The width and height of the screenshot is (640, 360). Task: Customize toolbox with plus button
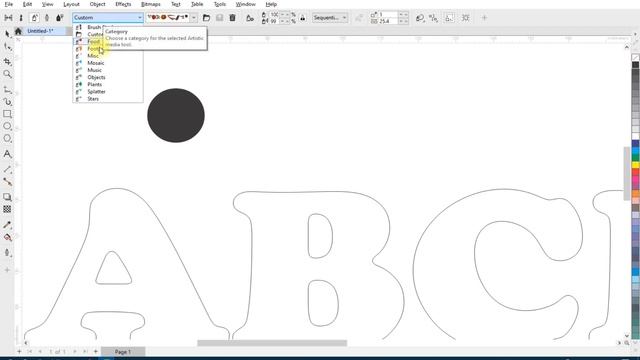point(7,270)
